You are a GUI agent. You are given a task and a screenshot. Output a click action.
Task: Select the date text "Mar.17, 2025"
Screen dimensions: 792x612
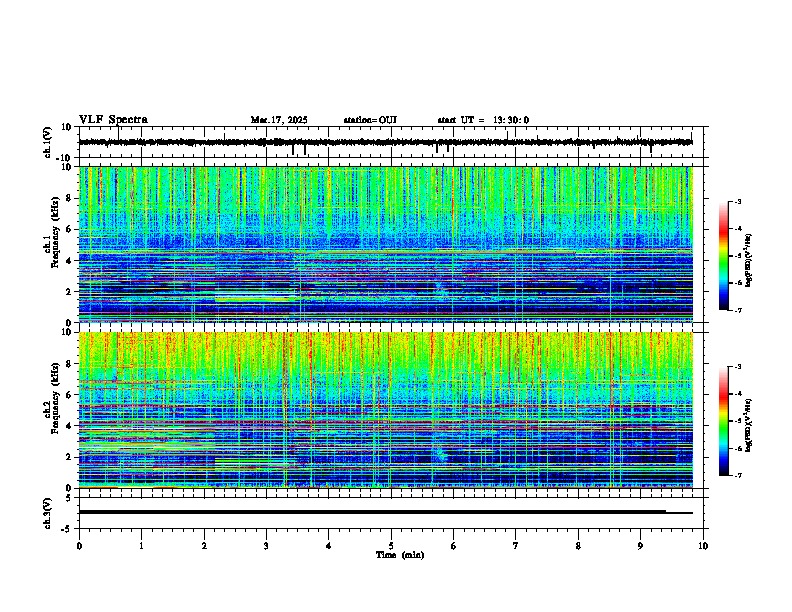pyautogui.click(x=279, y=120)
